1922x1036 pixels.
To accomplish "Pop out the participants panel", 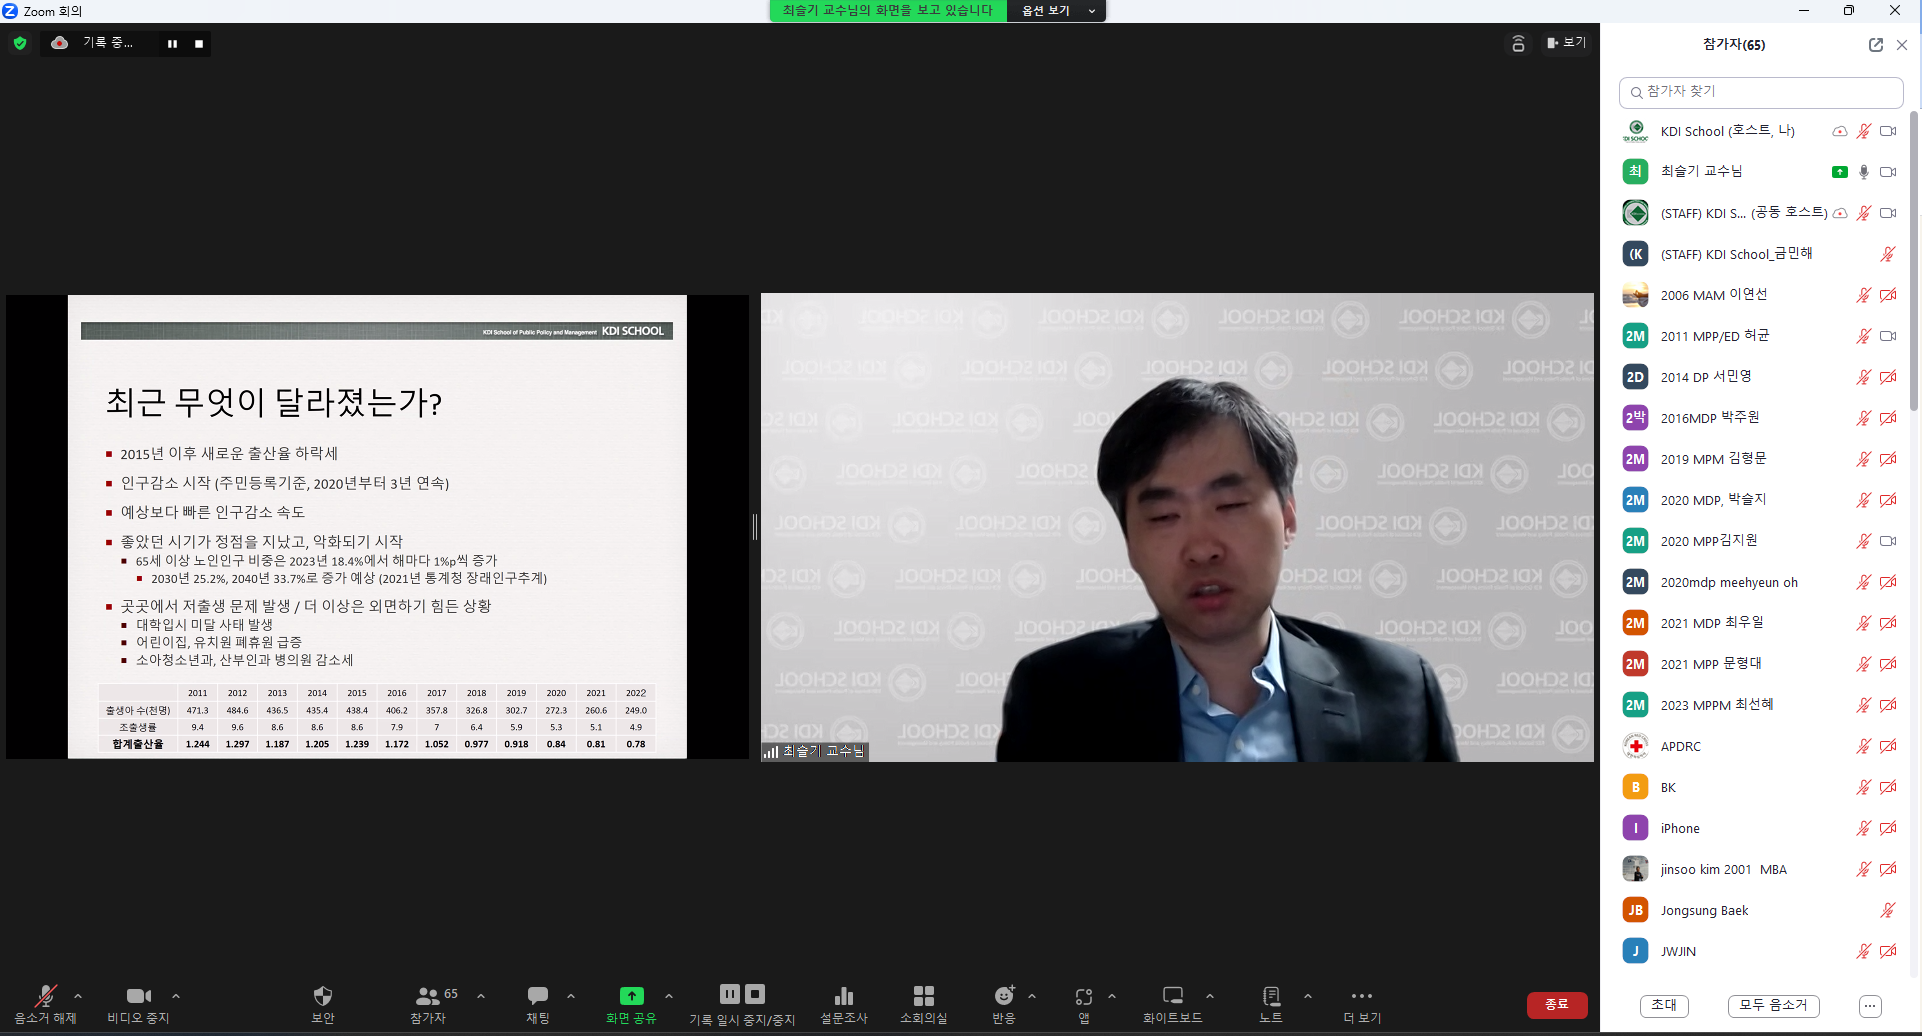I will (x=1875, y=45).
